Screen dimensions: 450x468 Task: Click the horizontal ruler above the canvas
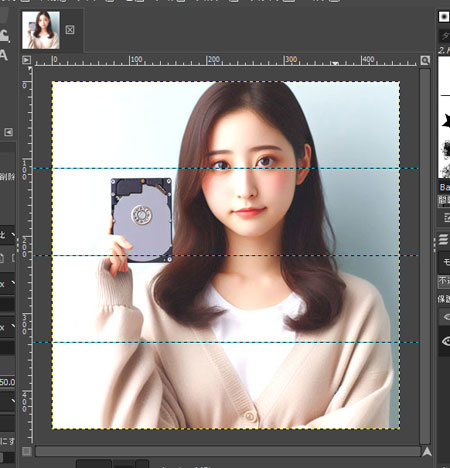[226, 60]
